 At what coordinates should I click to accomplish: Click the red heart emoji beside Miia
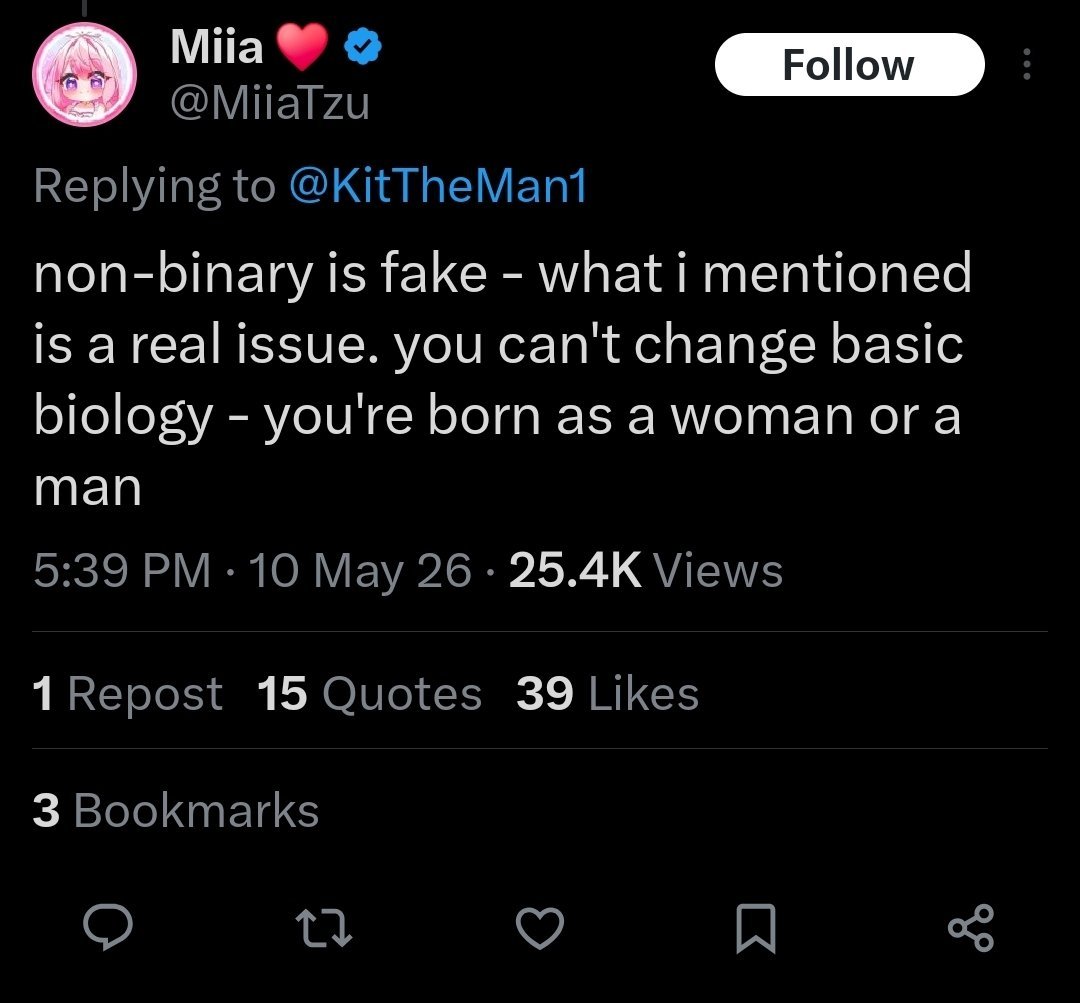tap(302, 46)
